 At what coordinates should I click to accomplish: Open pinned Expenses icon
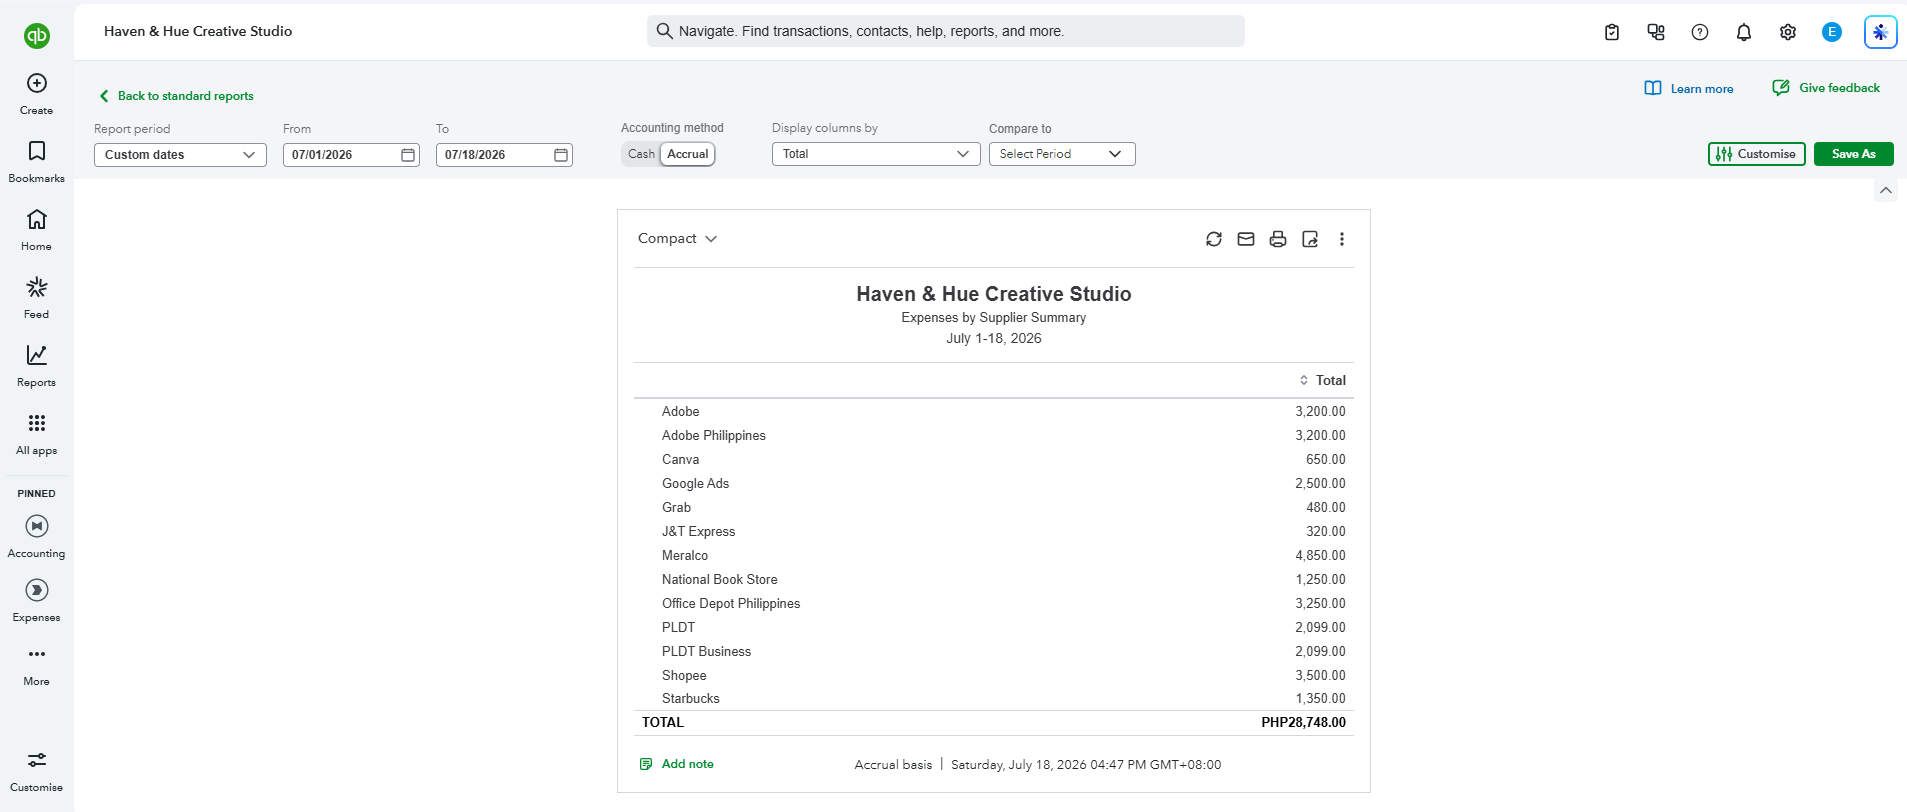pos(37,590)
